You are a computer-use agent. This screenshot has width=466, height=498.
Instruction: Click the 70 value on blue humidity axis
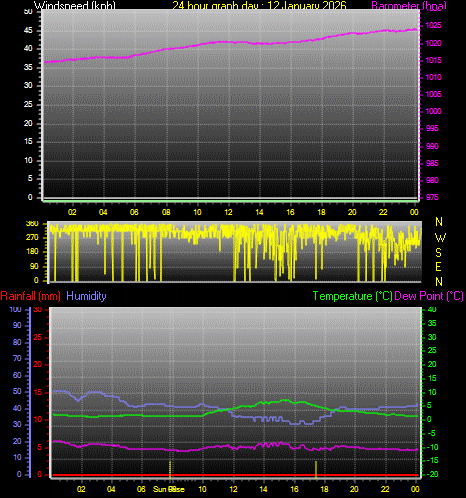click(17, 359)
